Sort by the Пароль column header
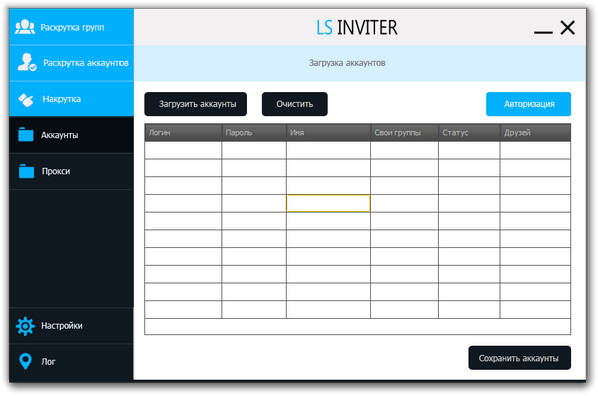This screenshot has height=396, width=598. 254,132
